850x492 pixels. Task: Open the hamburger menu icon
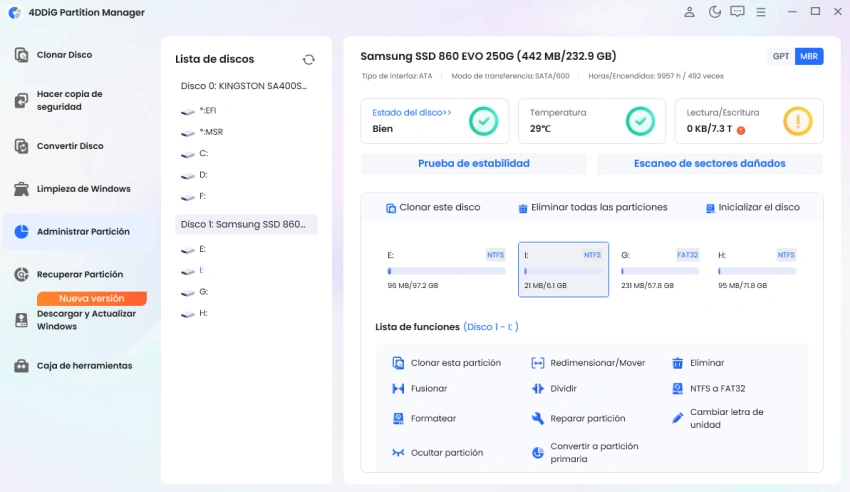(x=761, y=12)
